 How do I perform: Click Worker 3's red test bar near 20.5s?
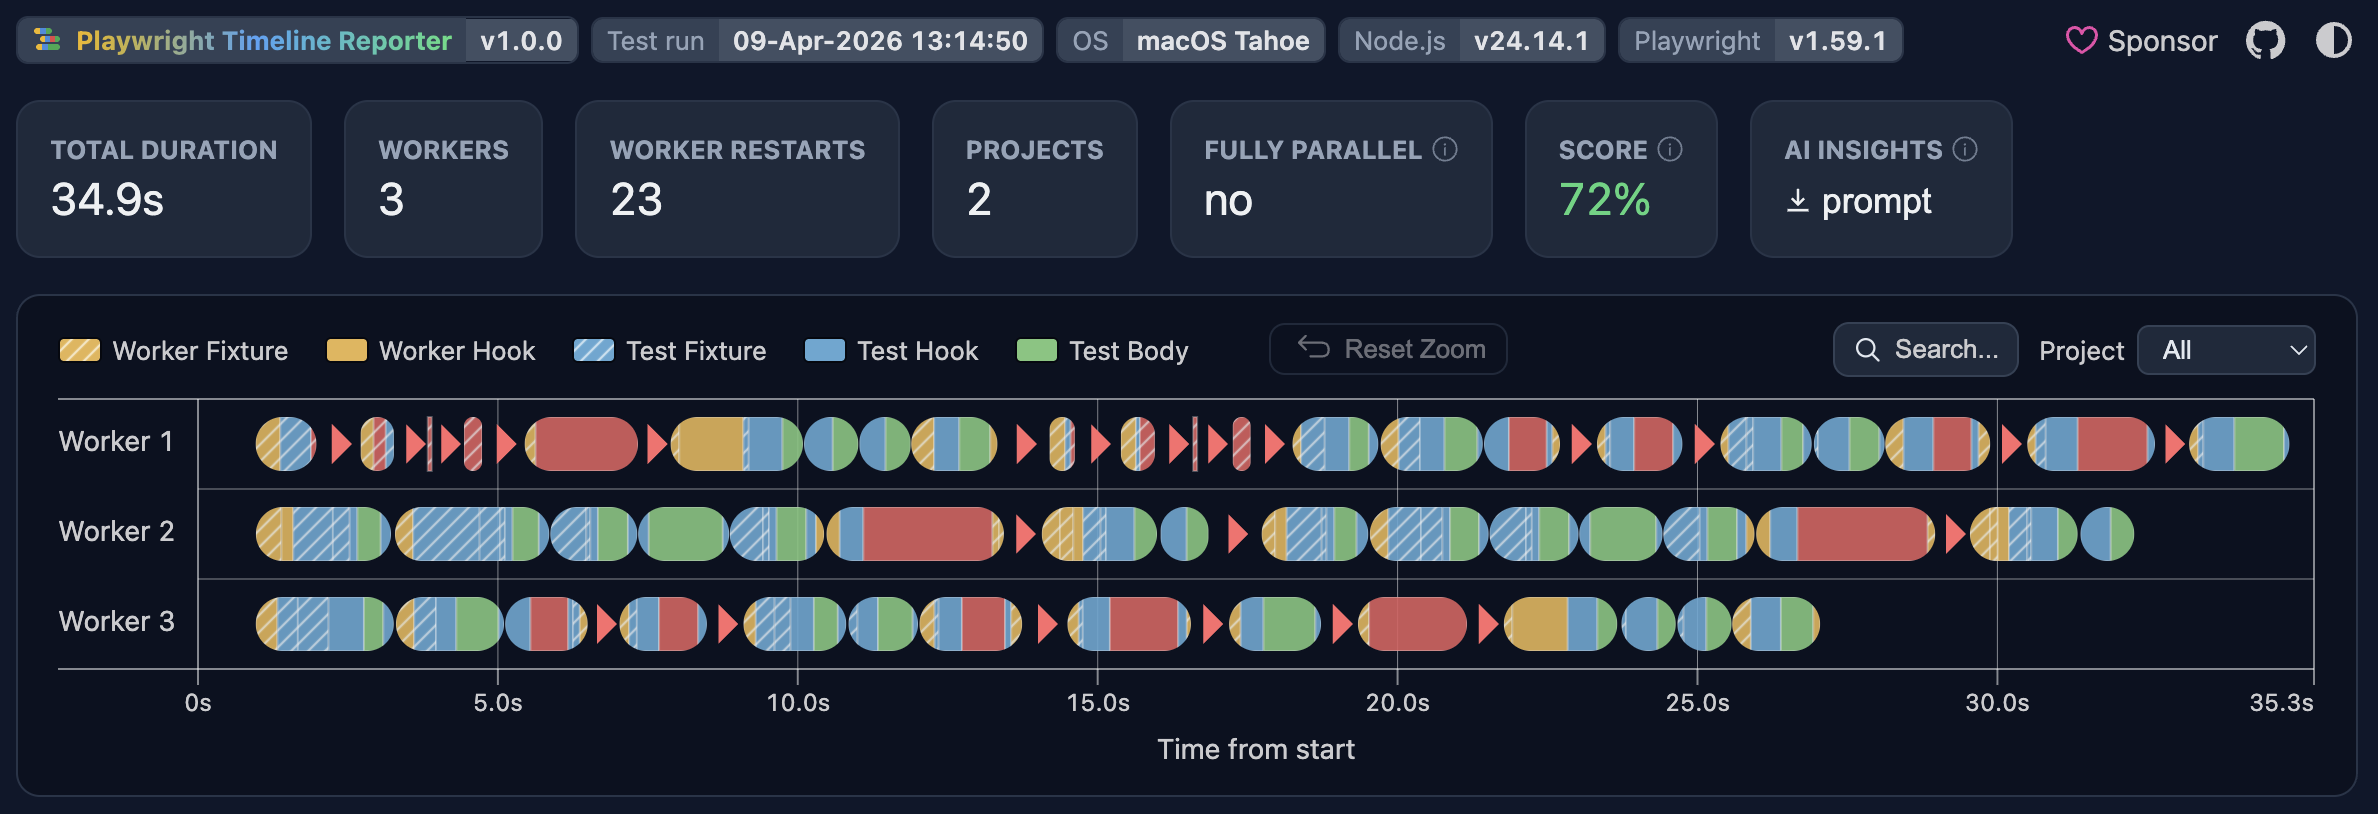[1412, 624]
